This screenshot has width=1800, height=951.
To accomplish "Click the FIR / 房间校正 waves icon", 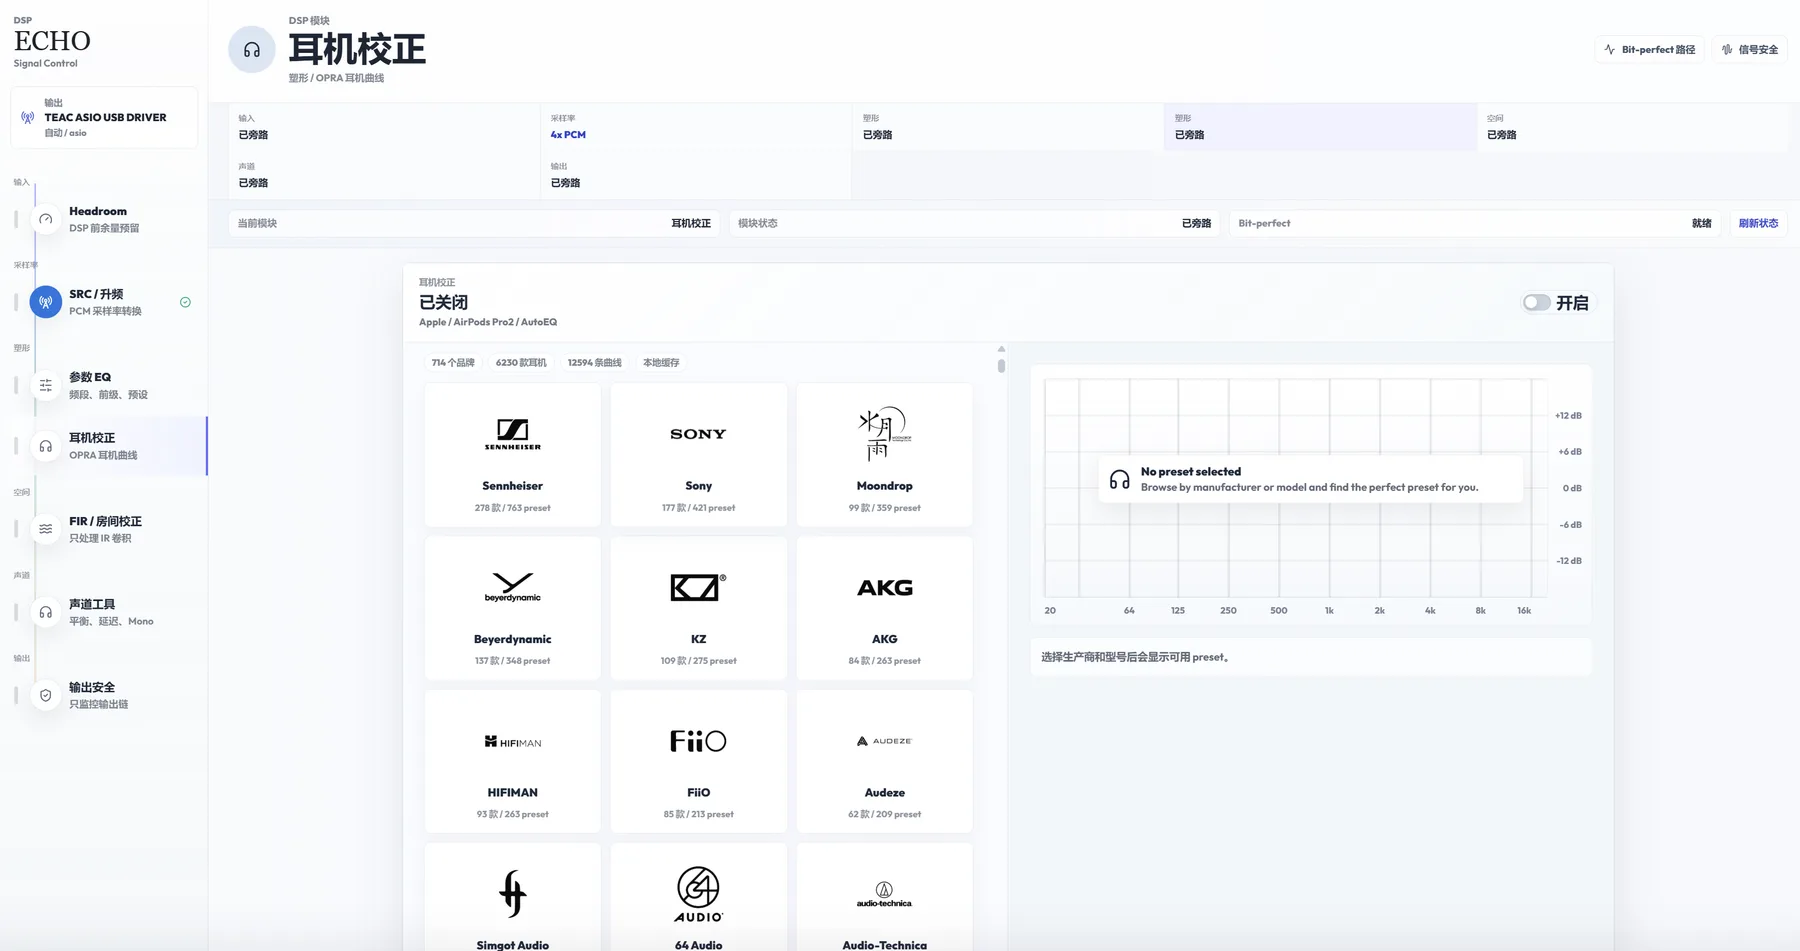I will coord(46,529).
